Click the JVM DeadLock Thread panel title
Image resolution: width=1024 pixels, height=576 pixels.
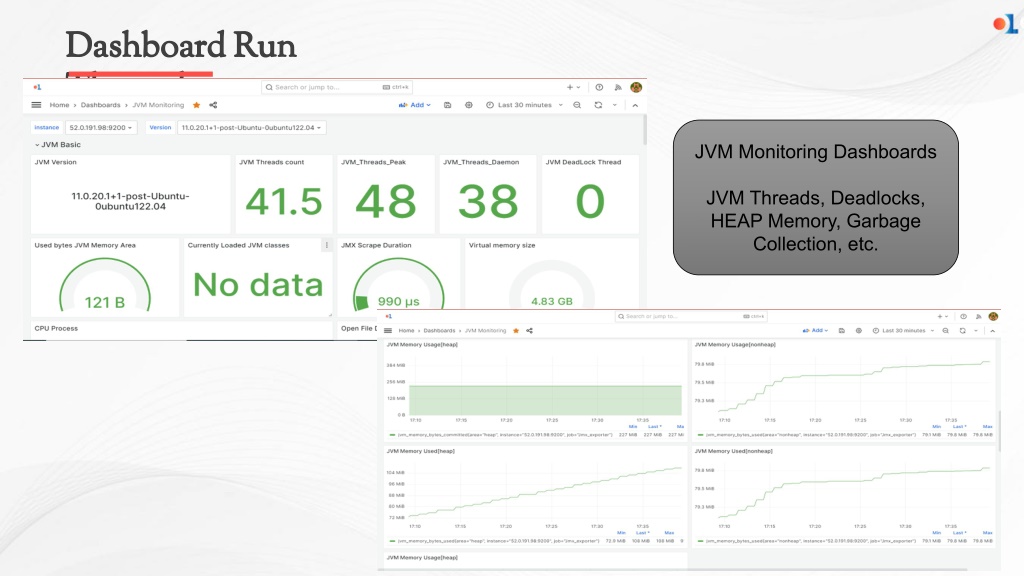point(583,162)
